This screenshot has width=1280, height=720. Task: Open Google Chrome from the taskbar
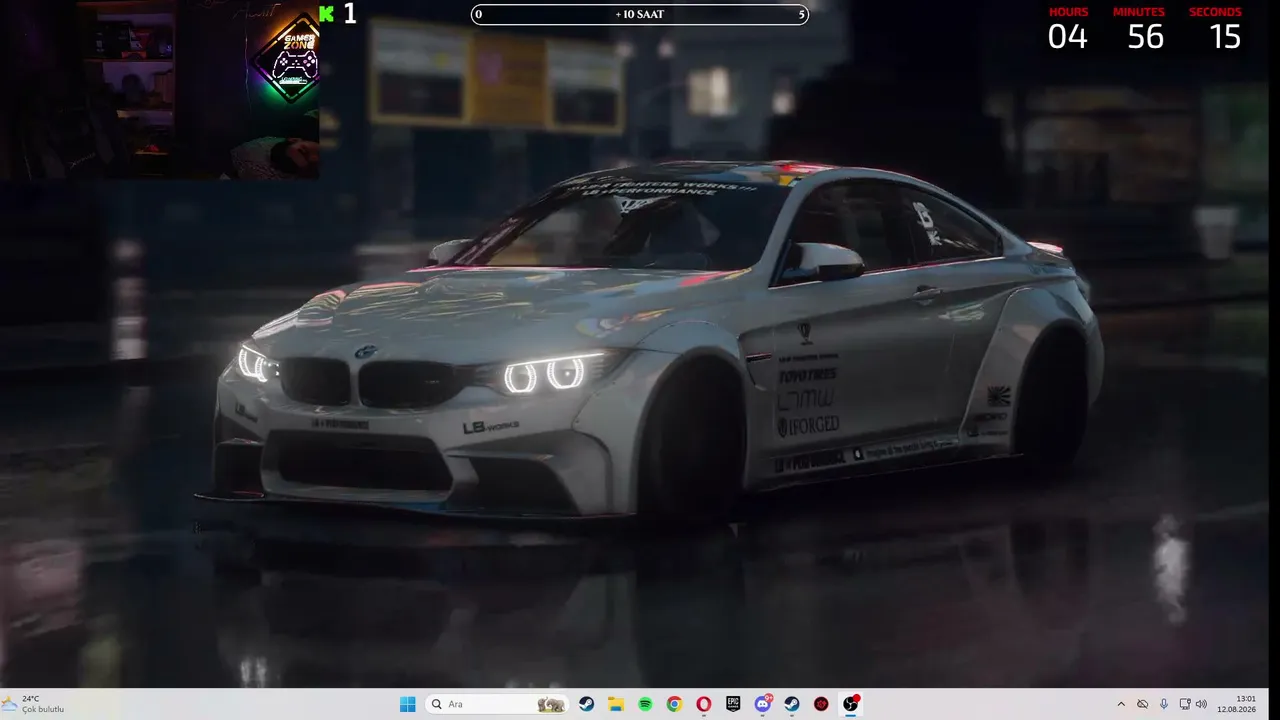tap(675, 704)
